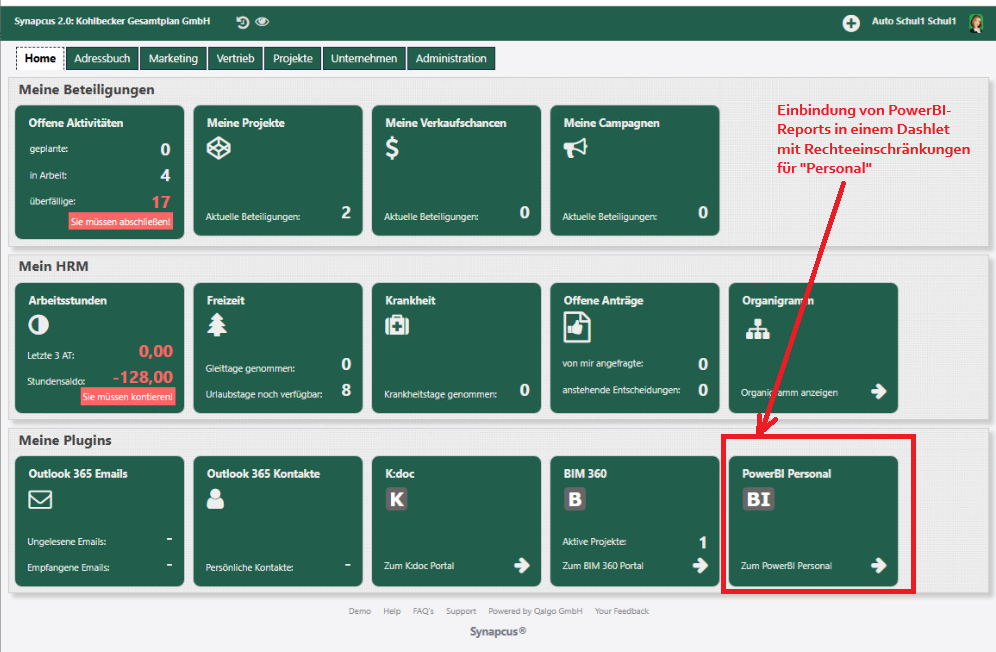996x652 pixels.
Task: Select the Administration tab
Action: pos(451,58)
